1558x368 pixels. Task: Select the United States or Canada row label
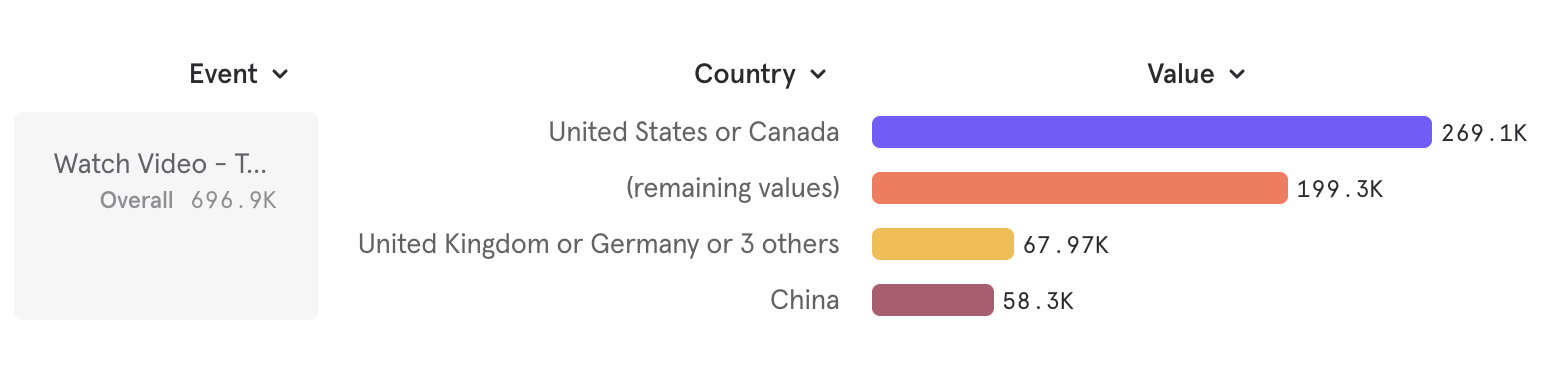click(694, 132)
